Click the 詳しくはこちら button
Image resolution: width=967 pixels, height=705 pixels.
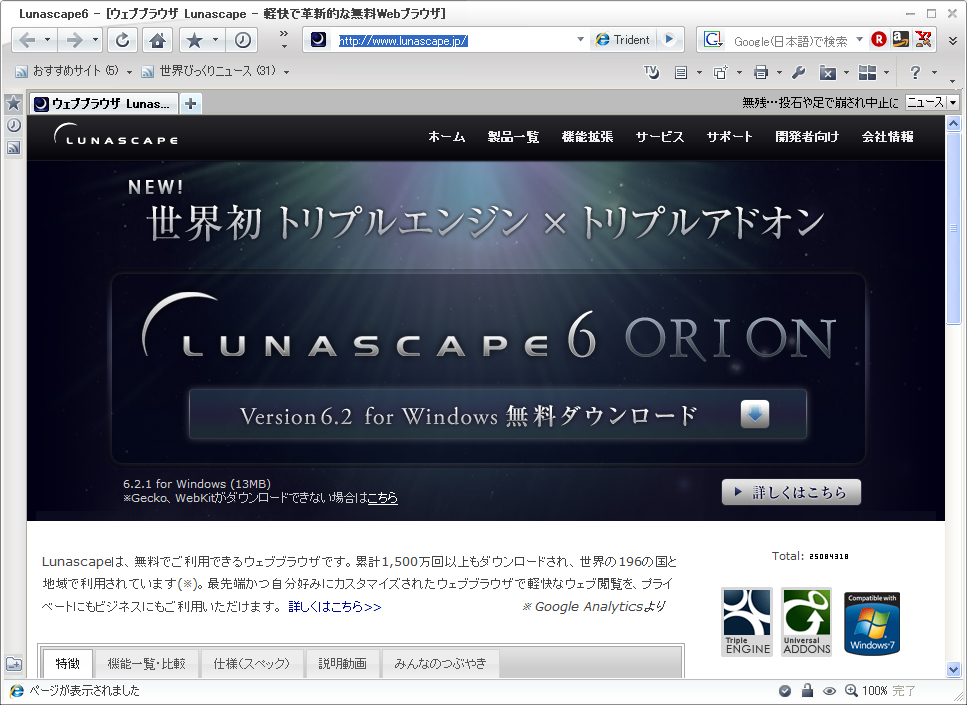tap(791, 492)
